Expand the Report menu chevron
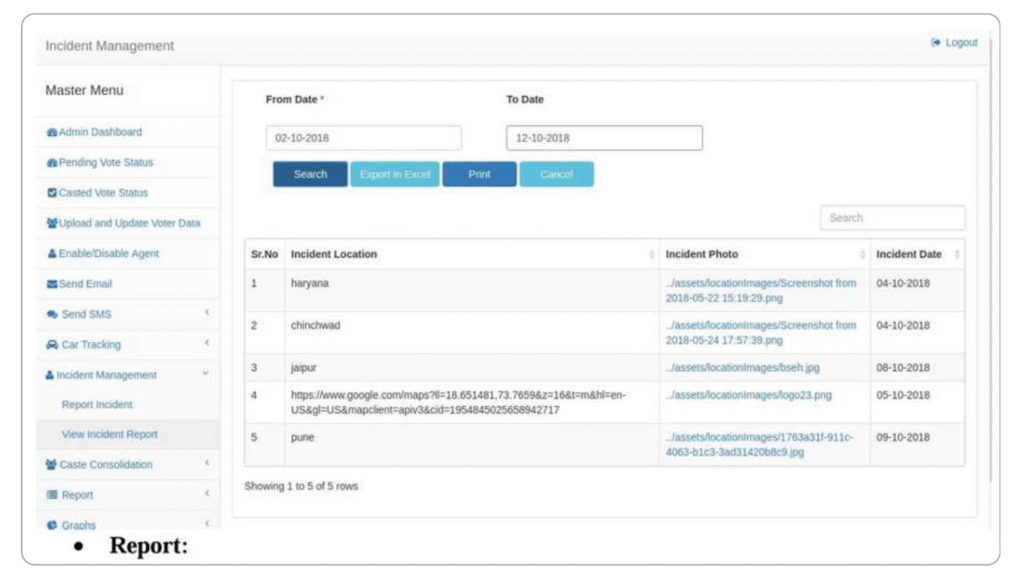Screen dimensions: 1024x577 click(x=207, y=494)
